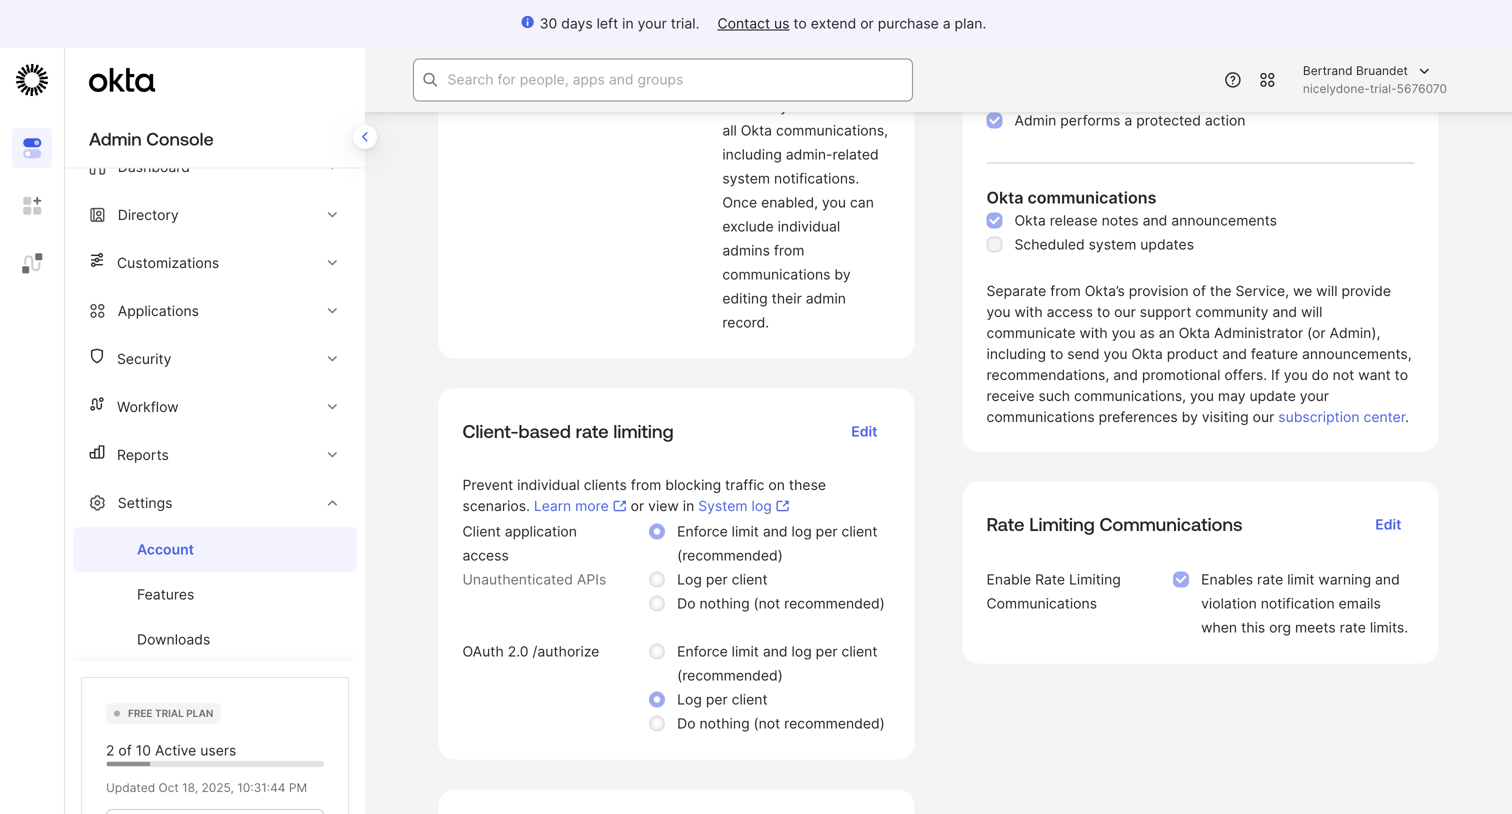Open the admin toggle icon in left rail
The image size is (1512, 814).
point(32,148)
